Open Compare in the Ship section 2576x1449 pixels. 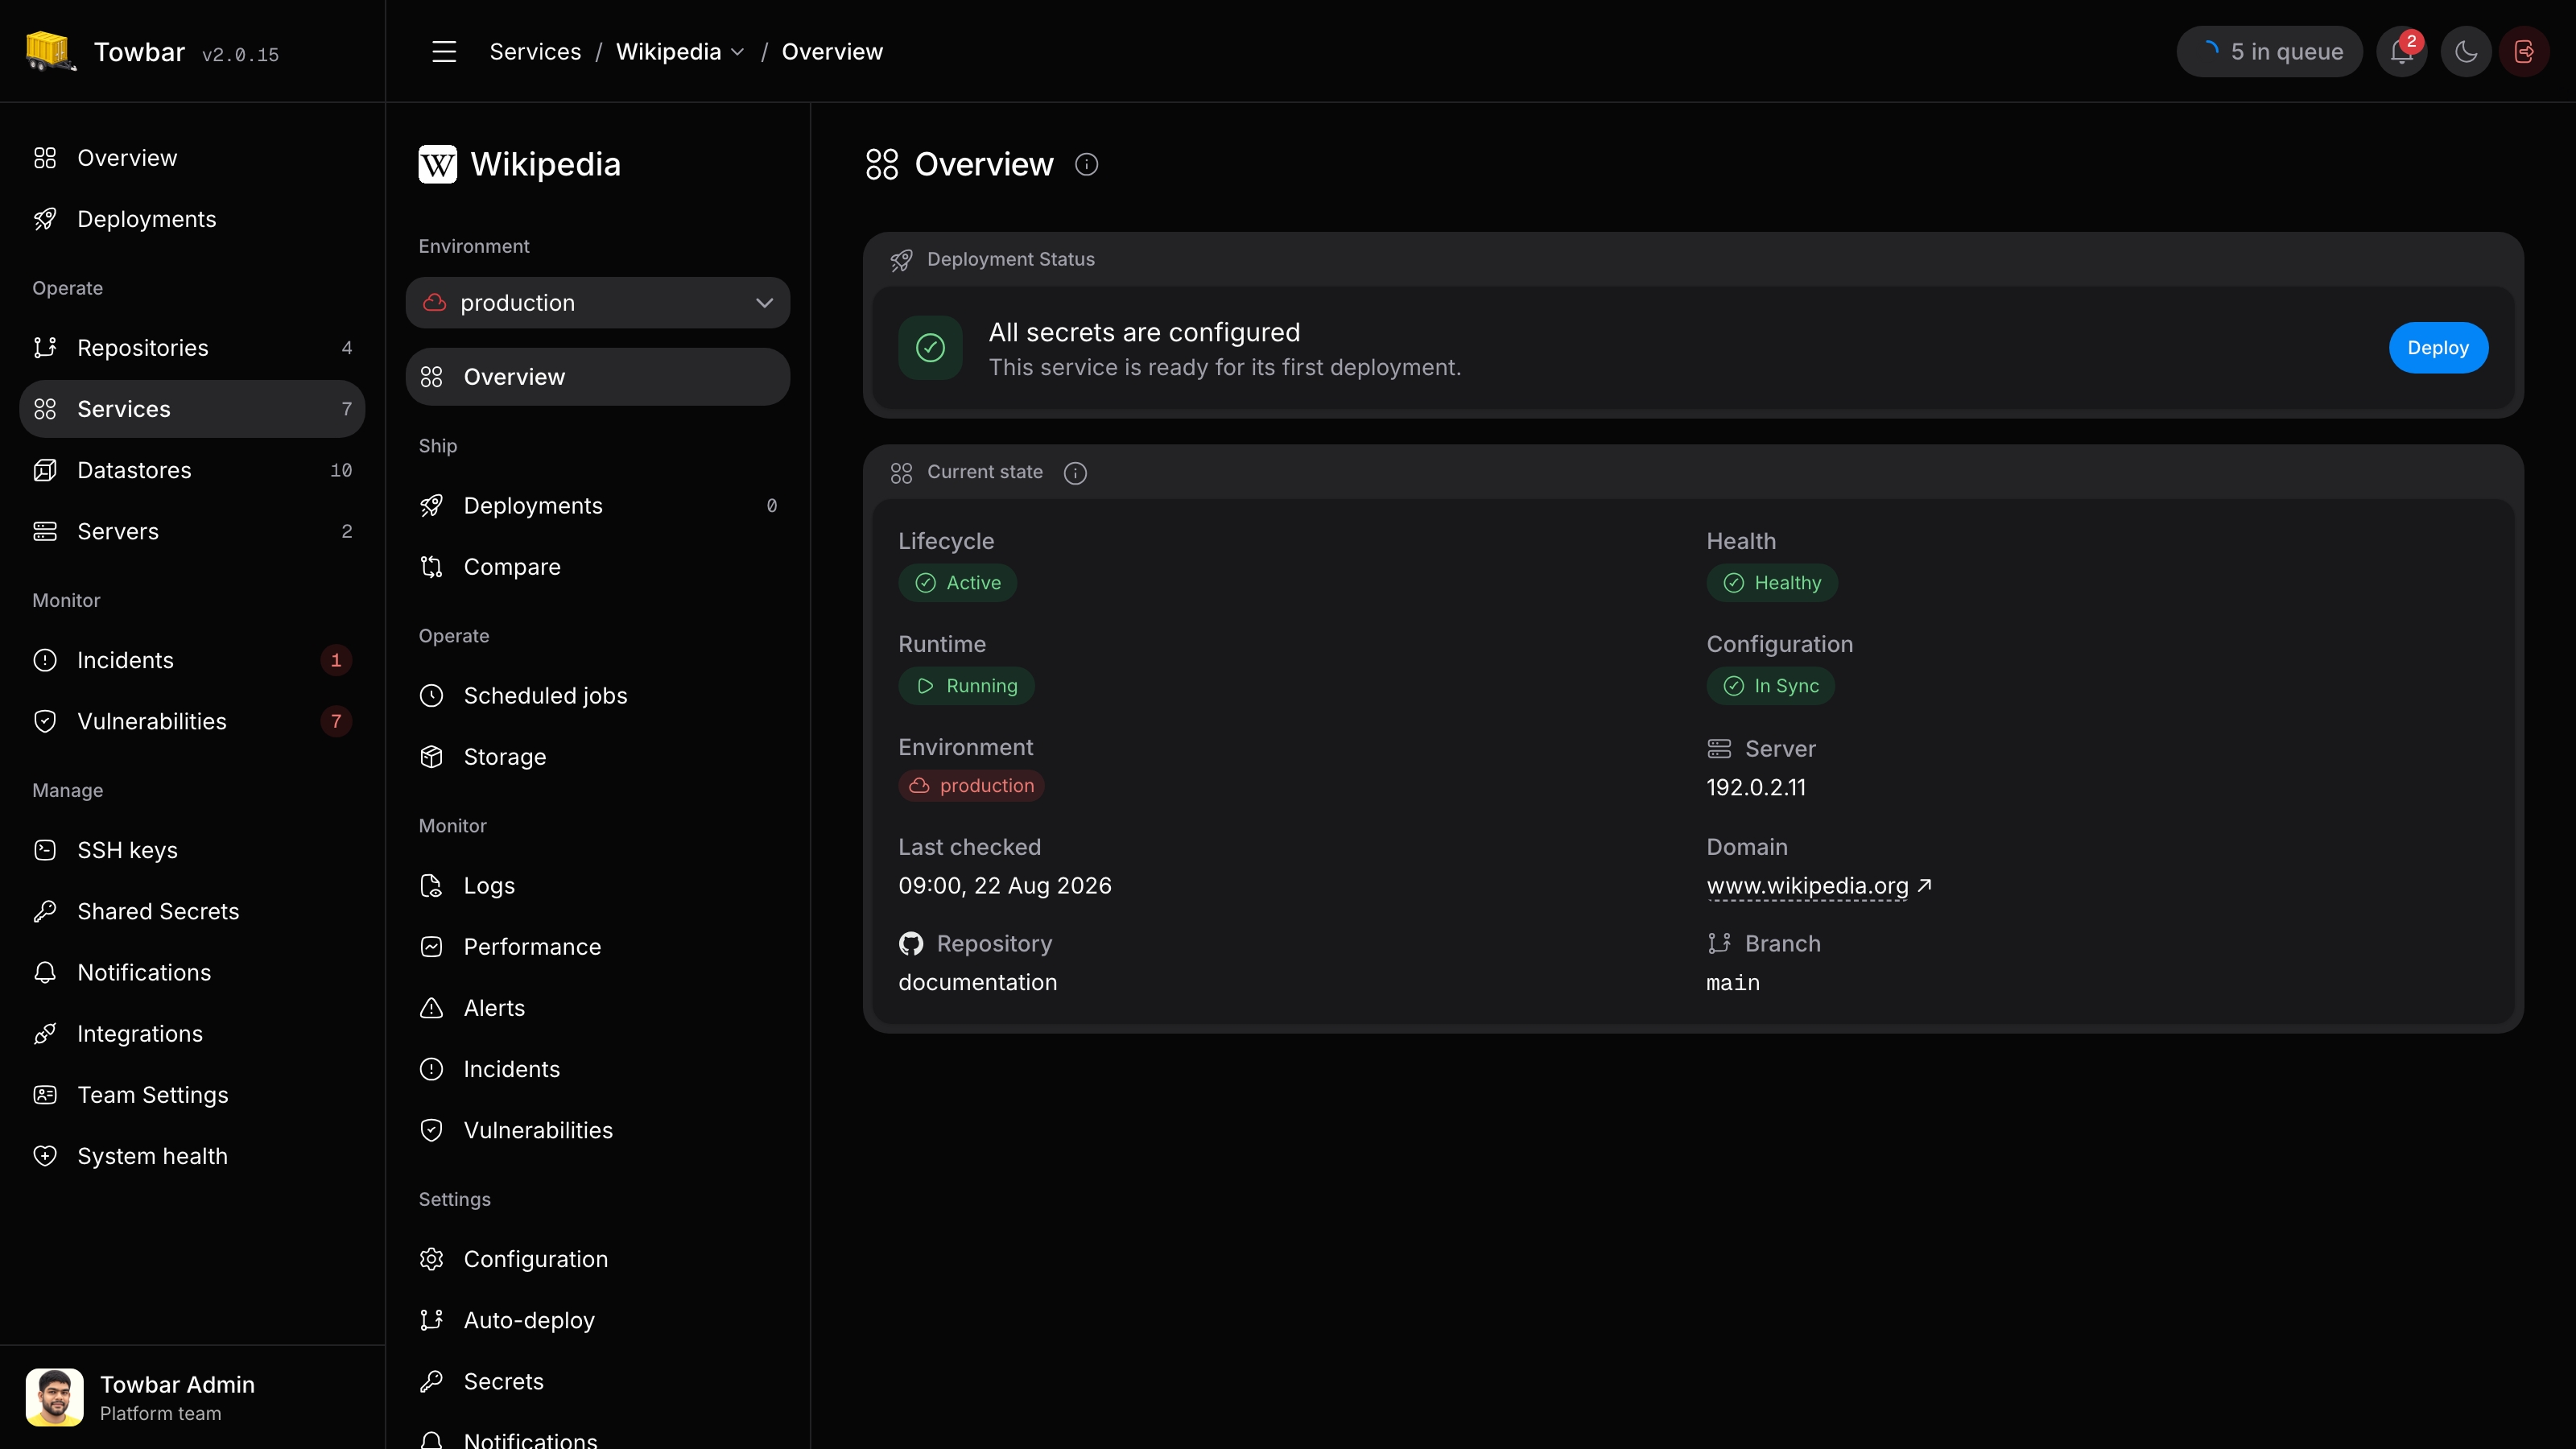(597, 567)
